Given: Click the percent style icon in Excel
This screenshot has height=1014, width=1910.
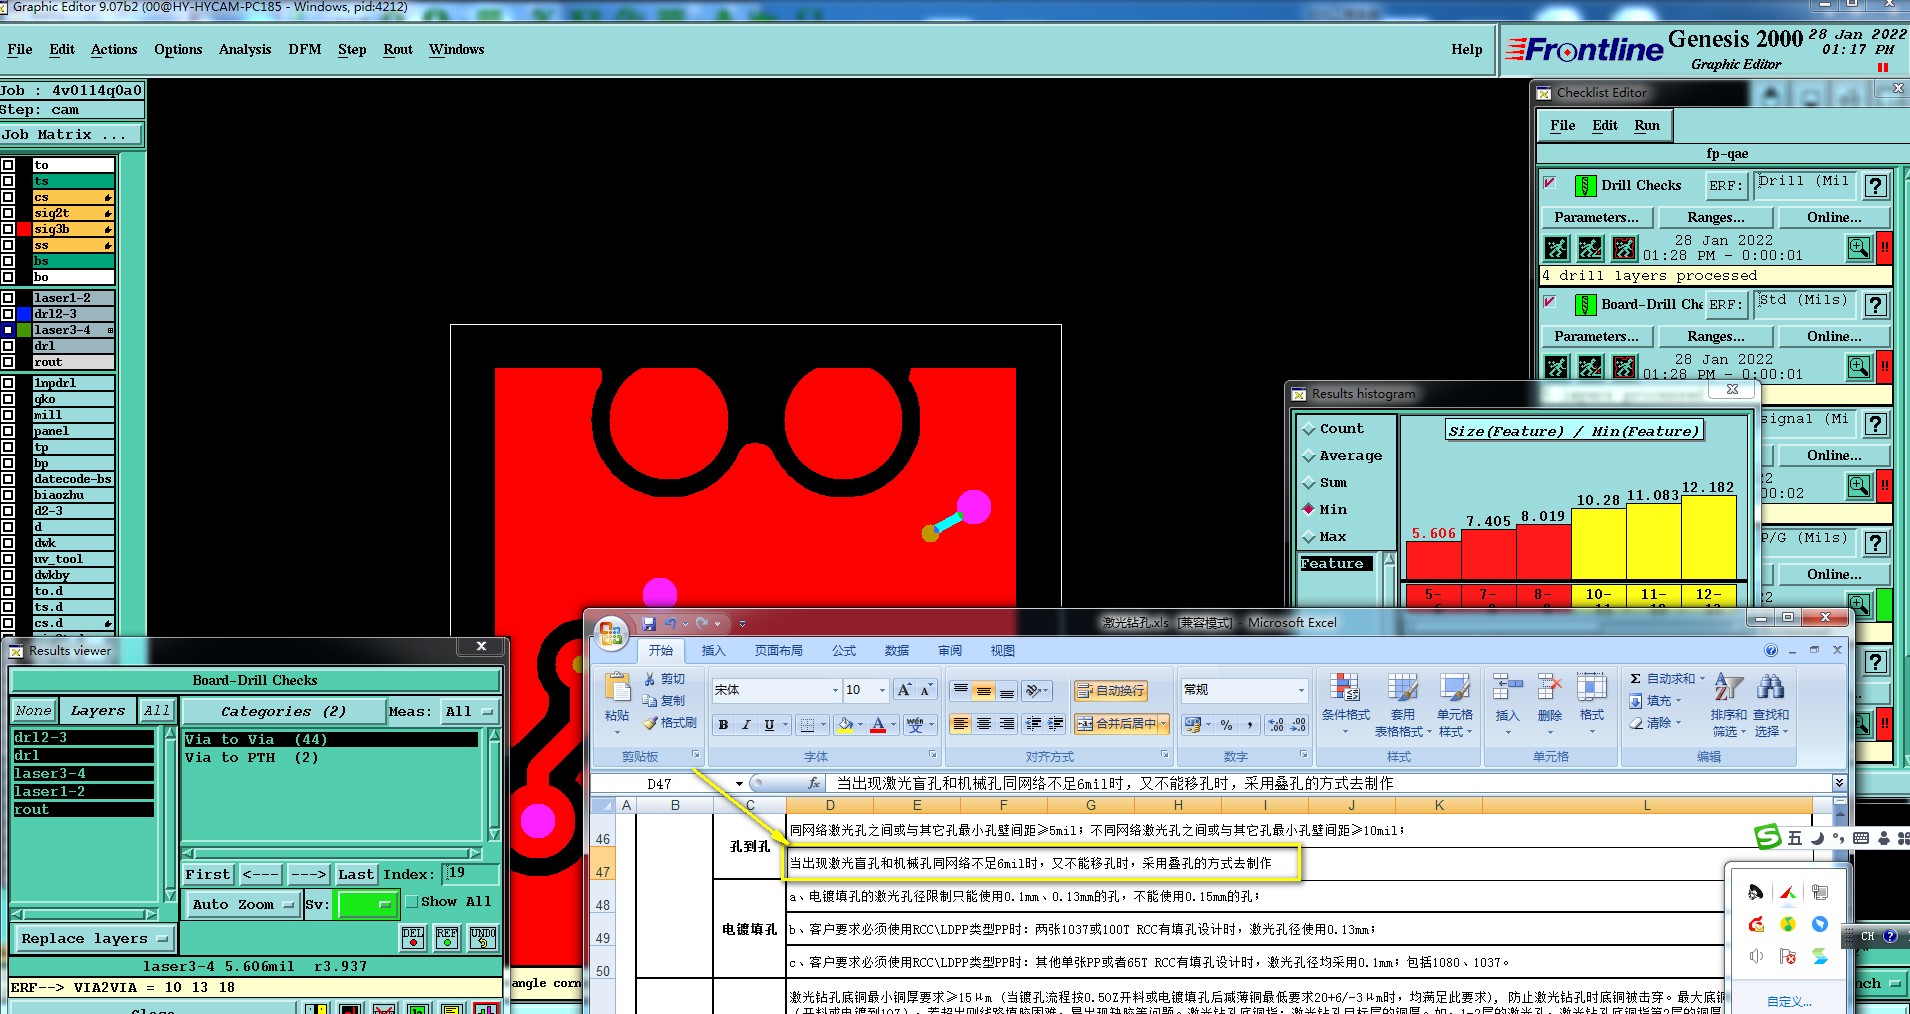Looking at the screenshot, I should [1226, 725].
